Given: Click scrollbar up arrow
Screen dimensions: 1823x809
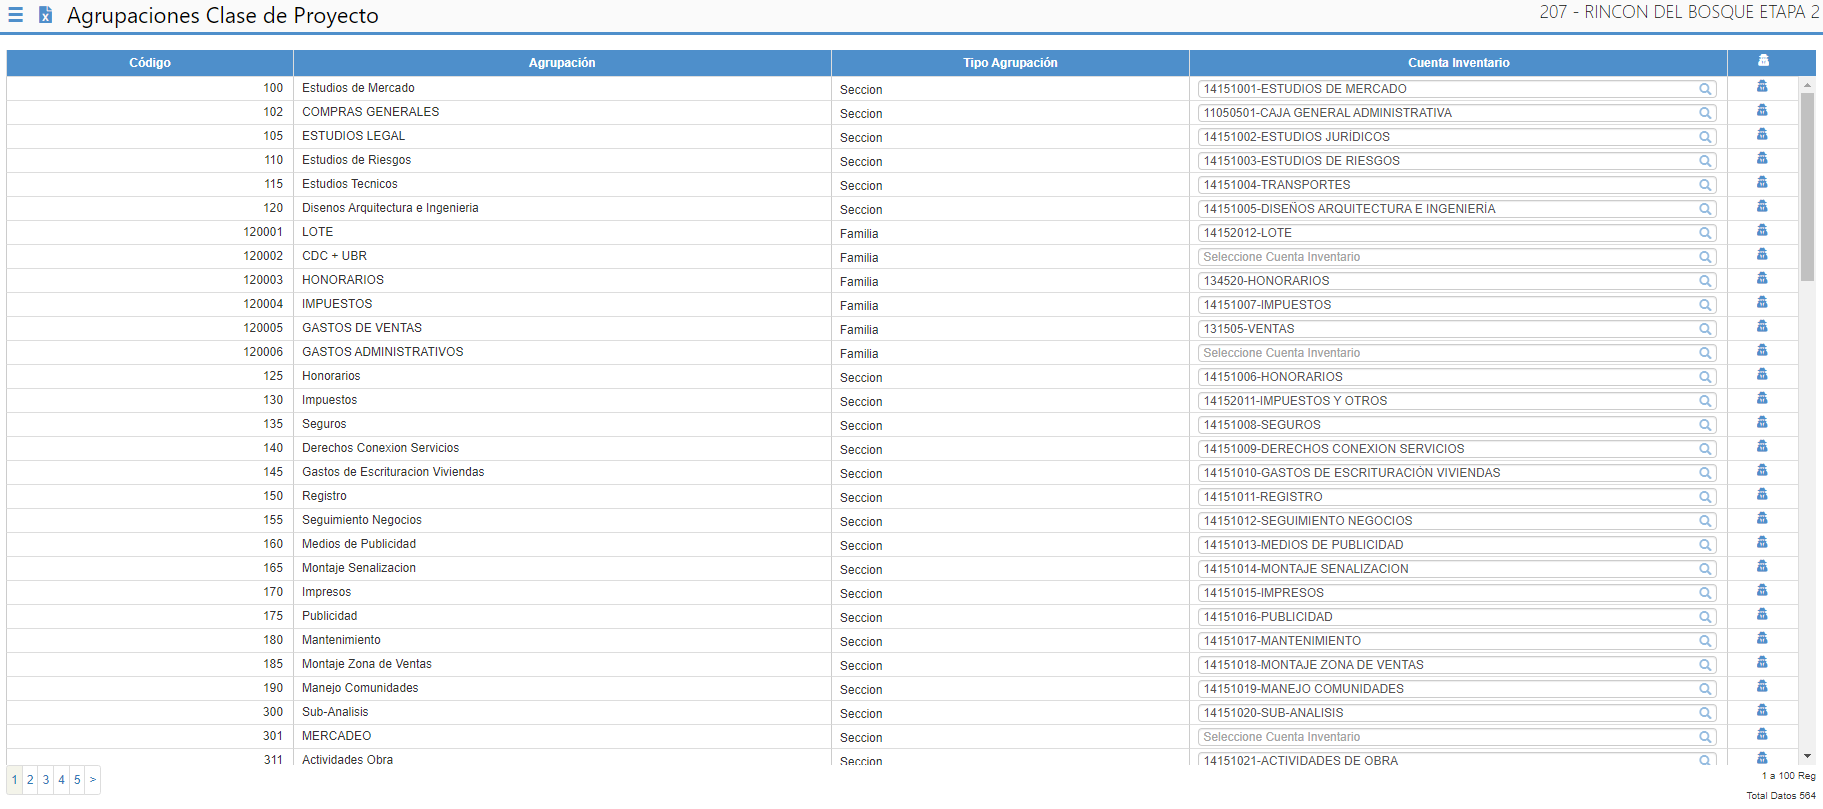Looking at the screenshot, I should (1807, 85).
